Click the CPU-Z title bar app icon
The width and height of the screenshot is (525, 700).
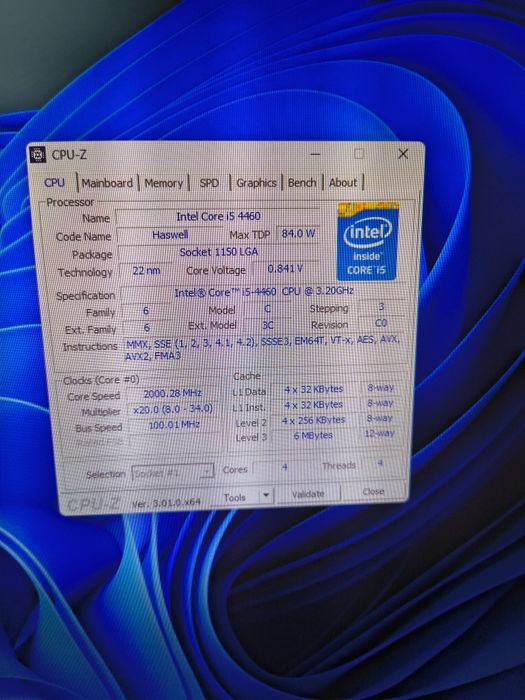[38, 155]
